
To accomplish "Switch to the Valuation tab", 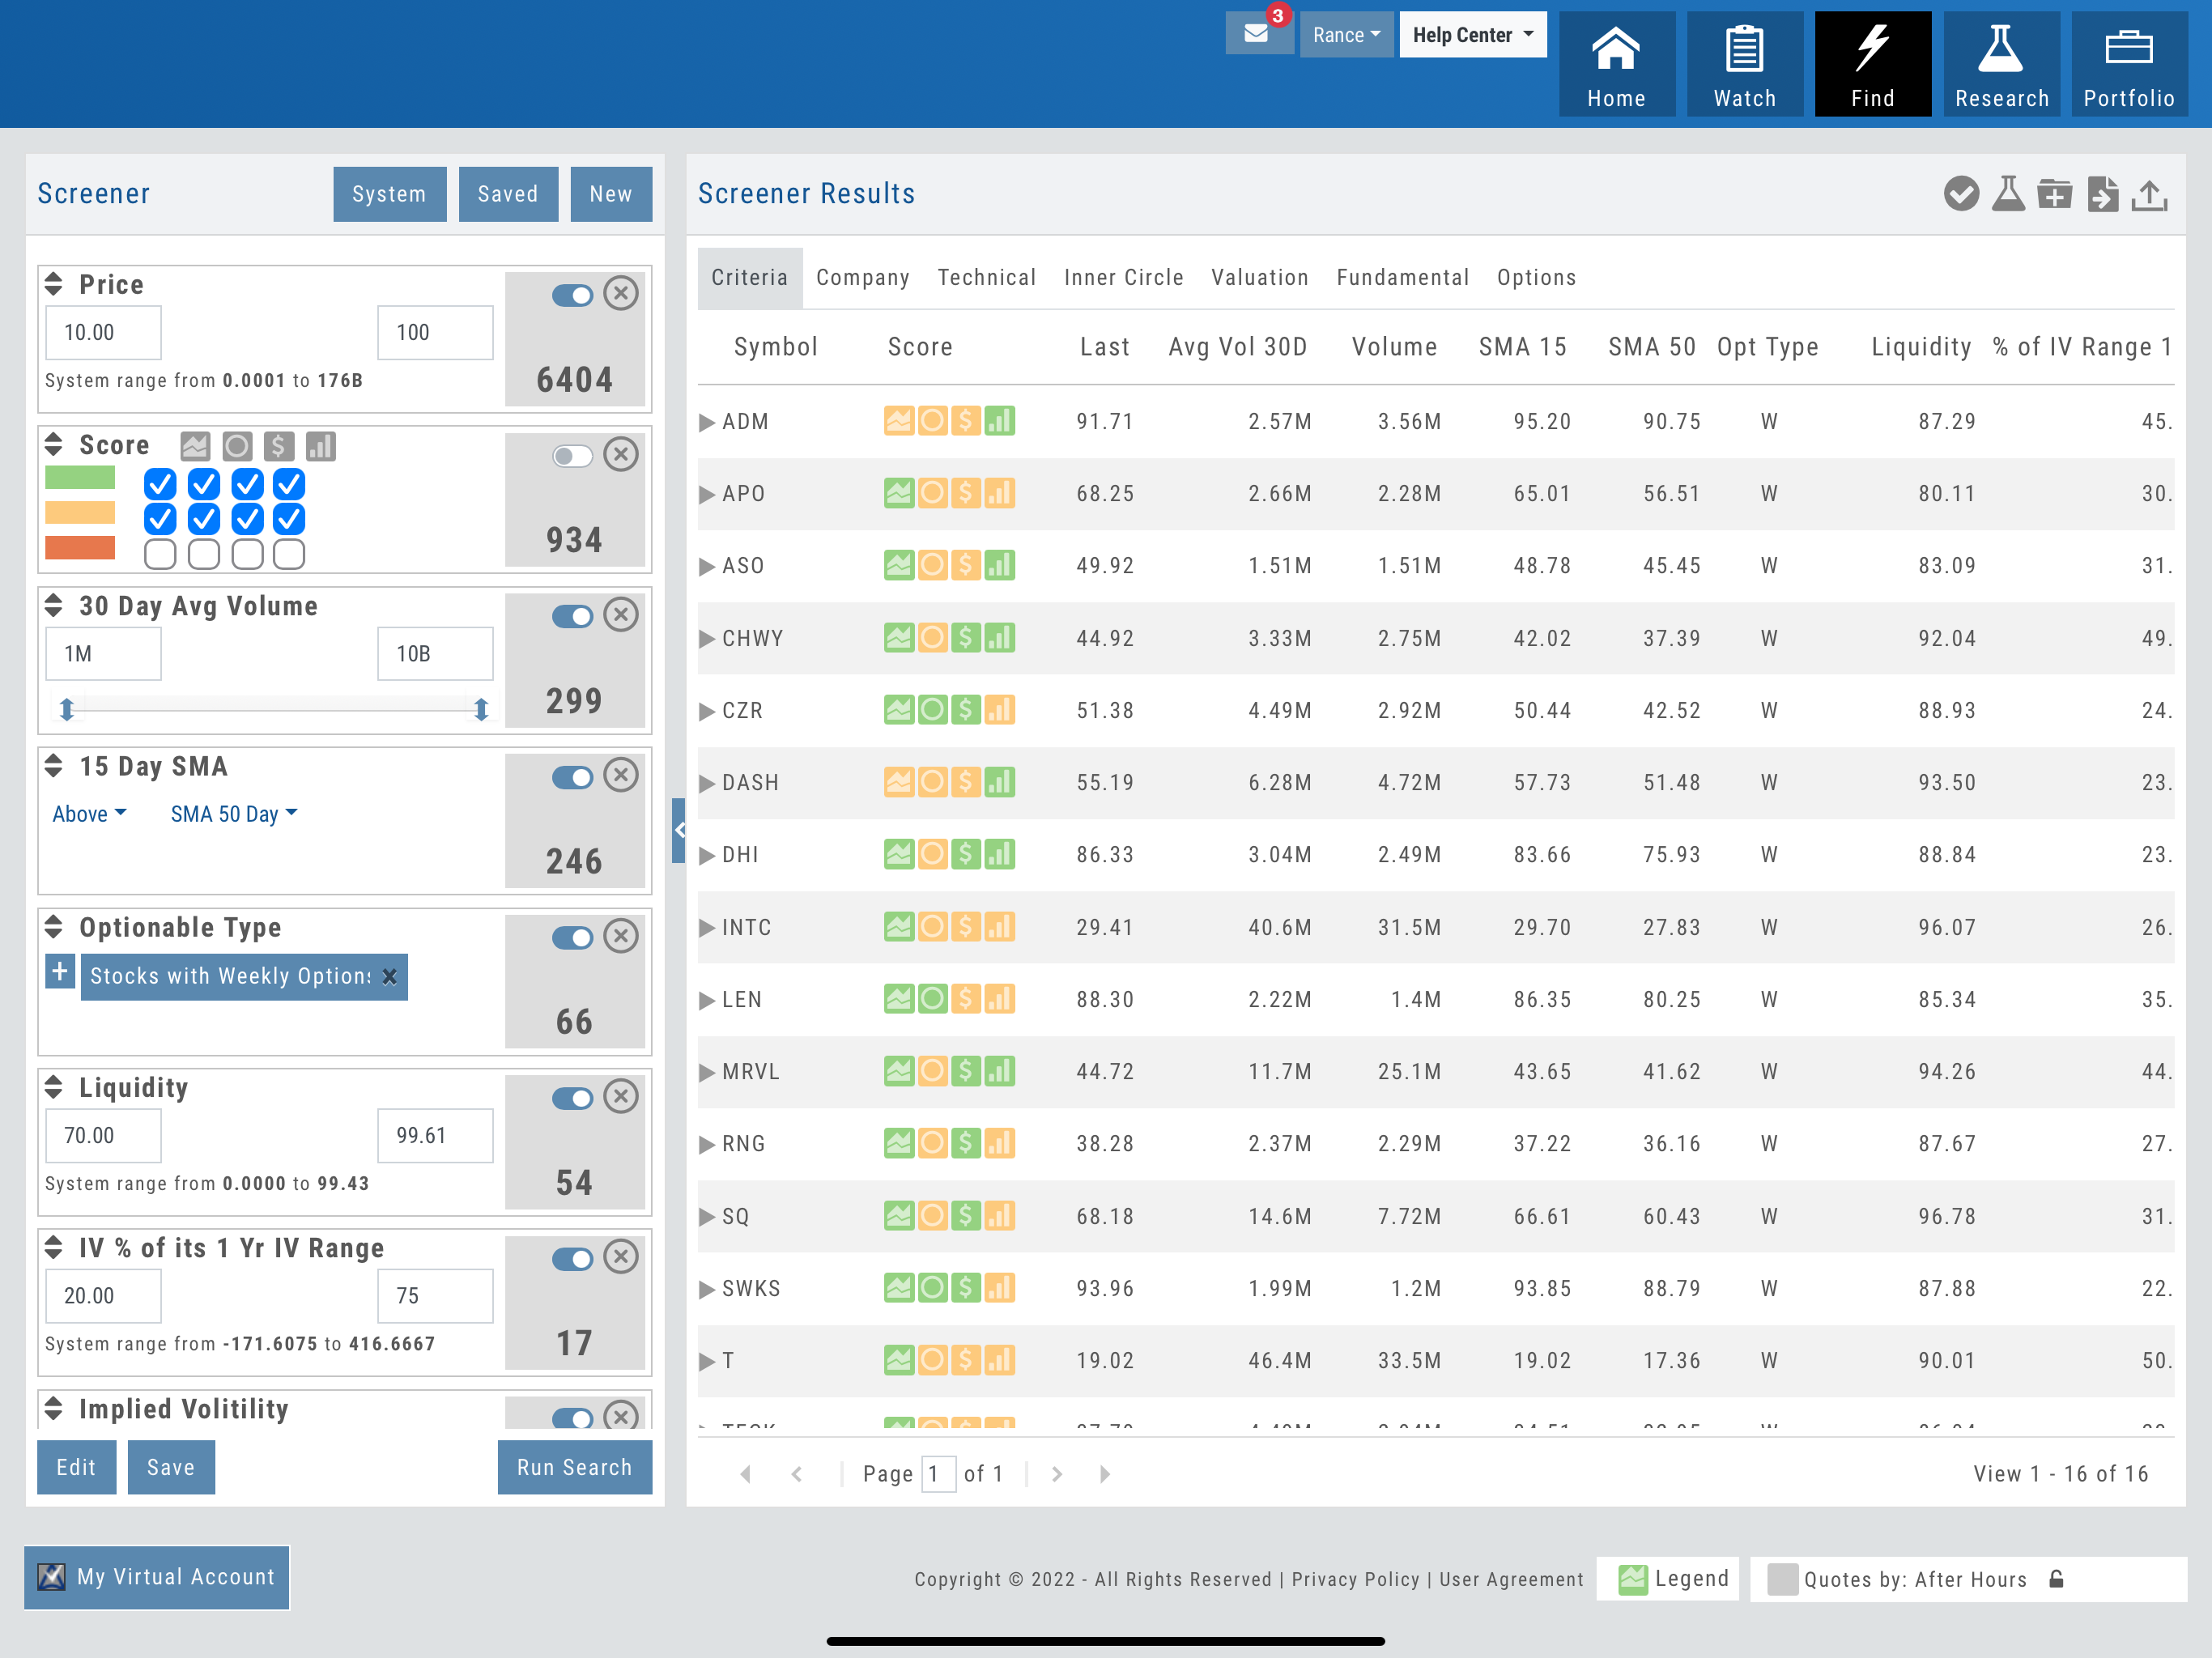I will (x=1259, y=278).
